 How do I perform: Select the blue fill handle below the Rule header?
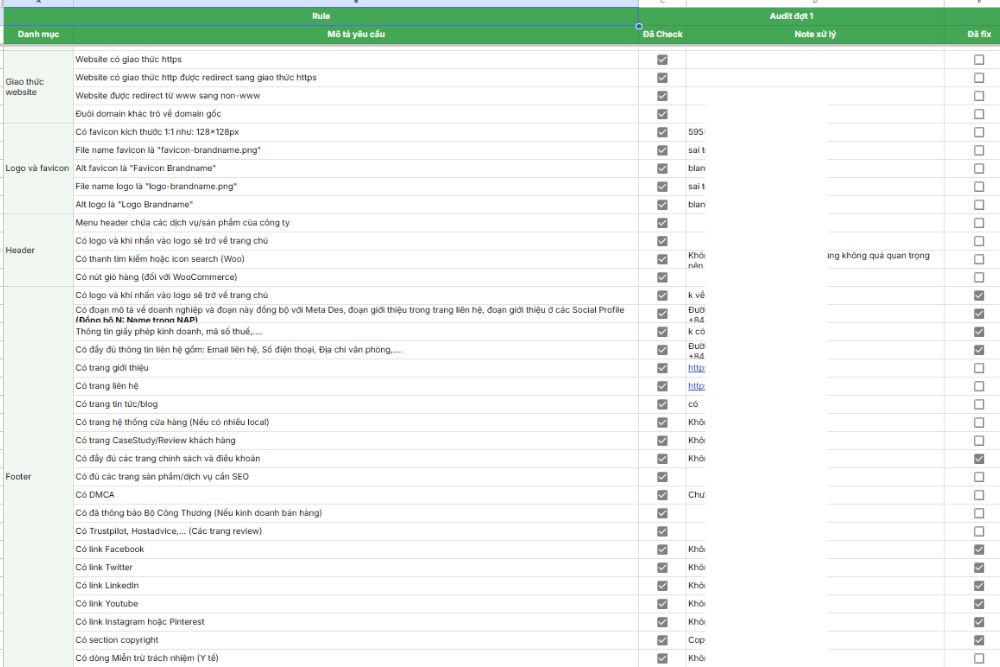638,26
